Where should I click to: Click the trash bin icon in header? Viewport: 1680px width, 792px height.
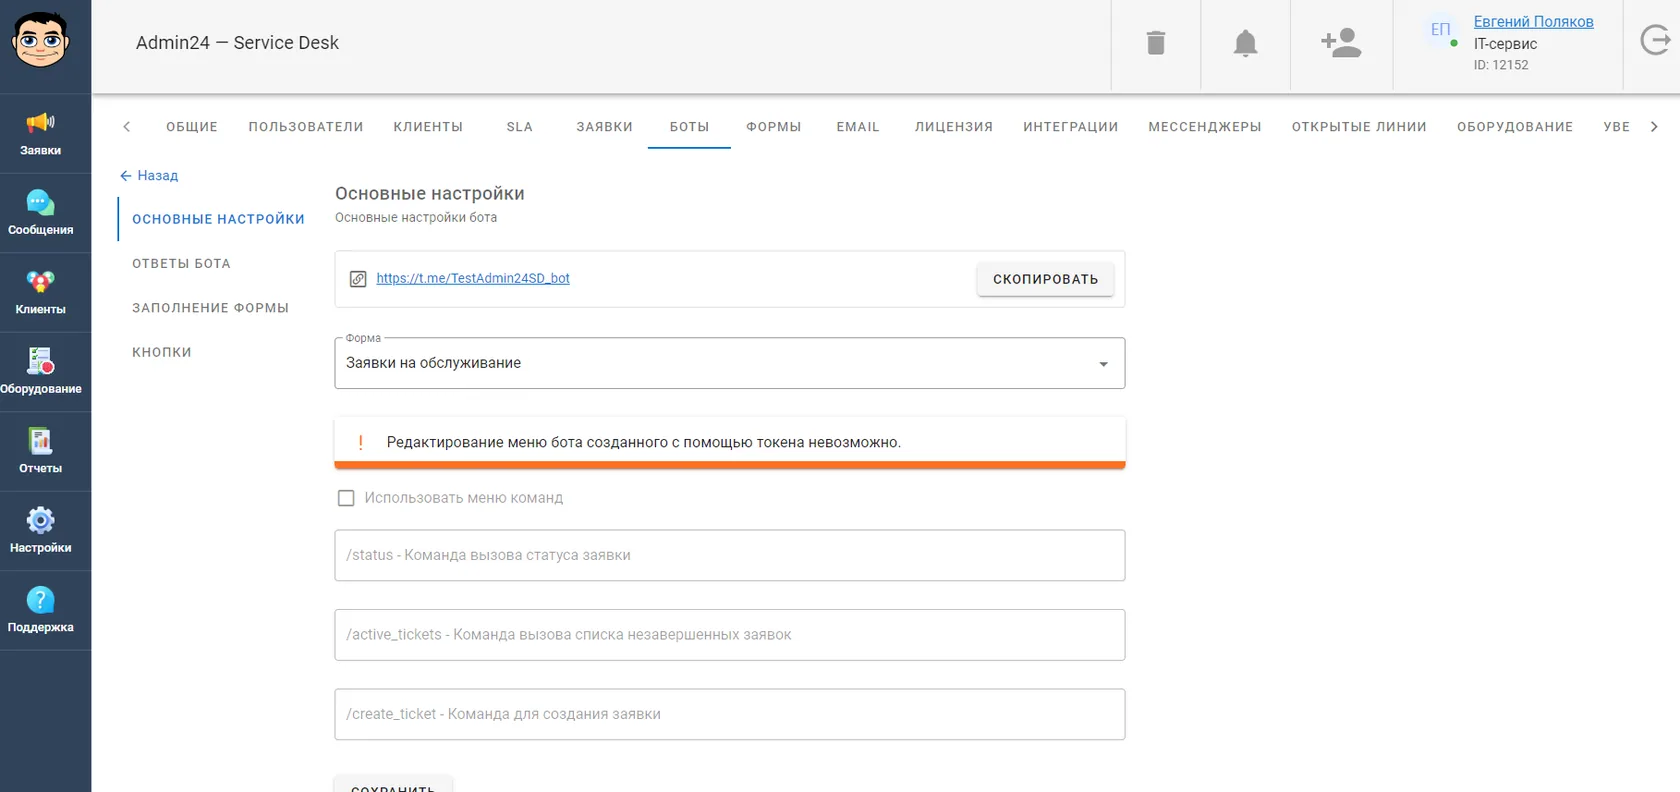click(1156, 43)
